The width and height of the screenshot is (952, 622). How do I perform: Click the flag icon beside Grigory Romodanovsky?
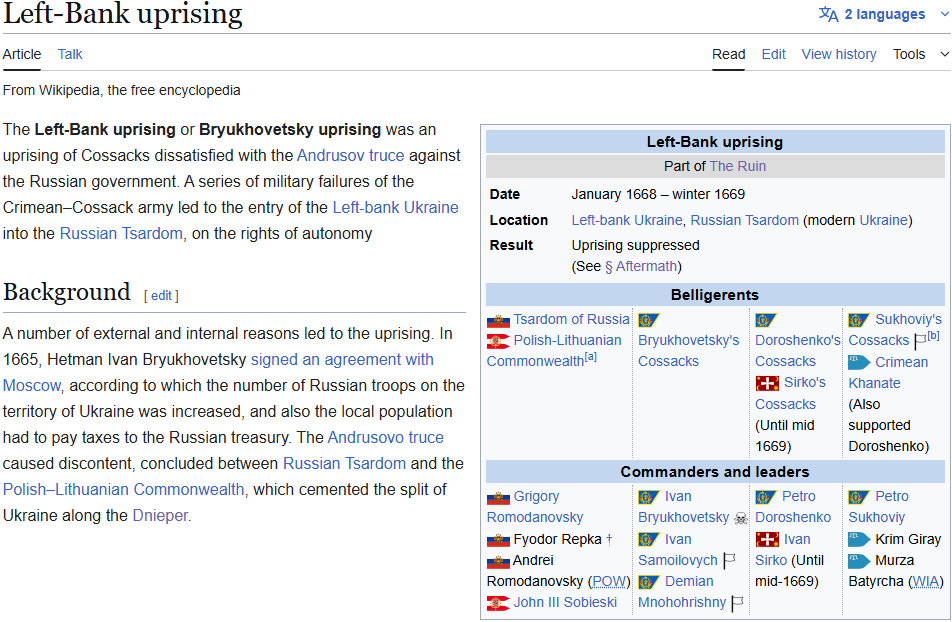coord(498,497)
